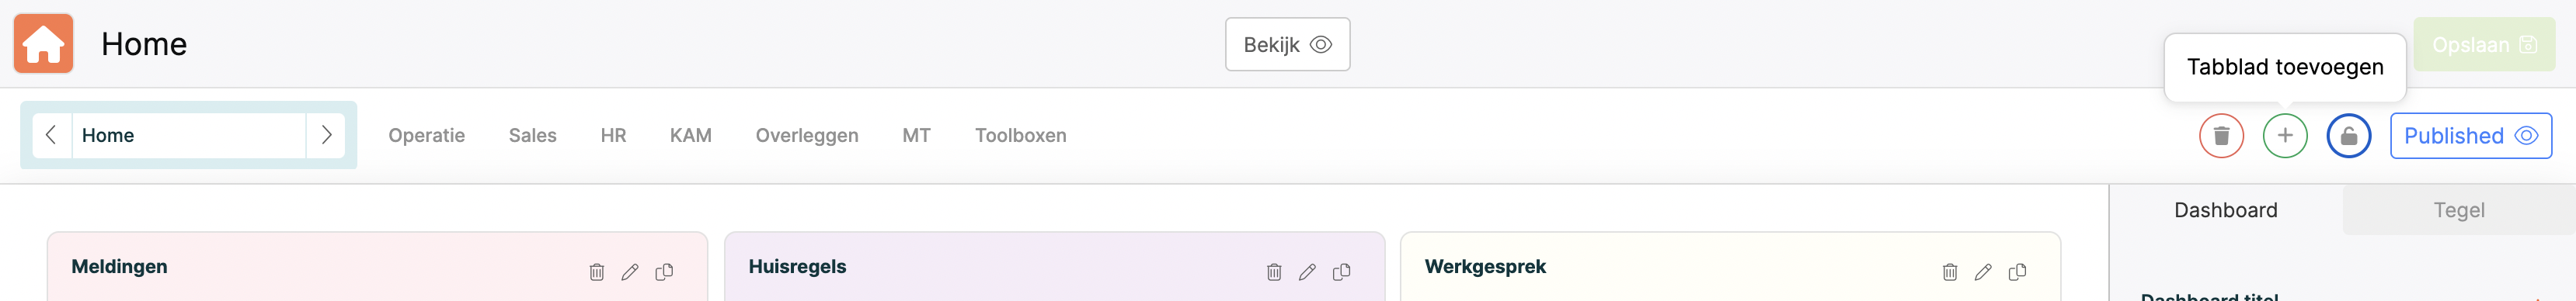Edit the Huisregels tile
2576x301 pixels.
[1307, 272]
